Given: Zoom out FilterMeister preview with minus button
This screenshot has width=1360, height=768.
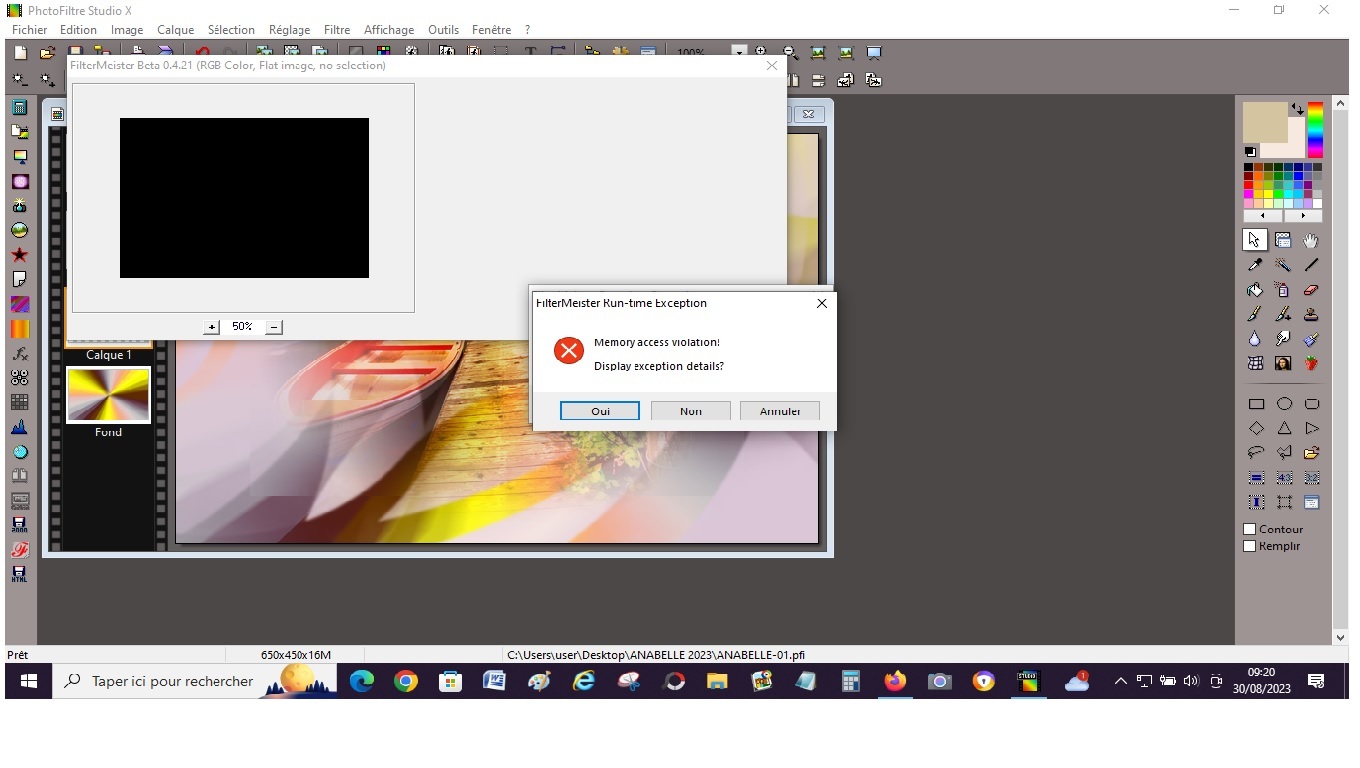Looking at the screenshot, I should click(x=274, y=327).
